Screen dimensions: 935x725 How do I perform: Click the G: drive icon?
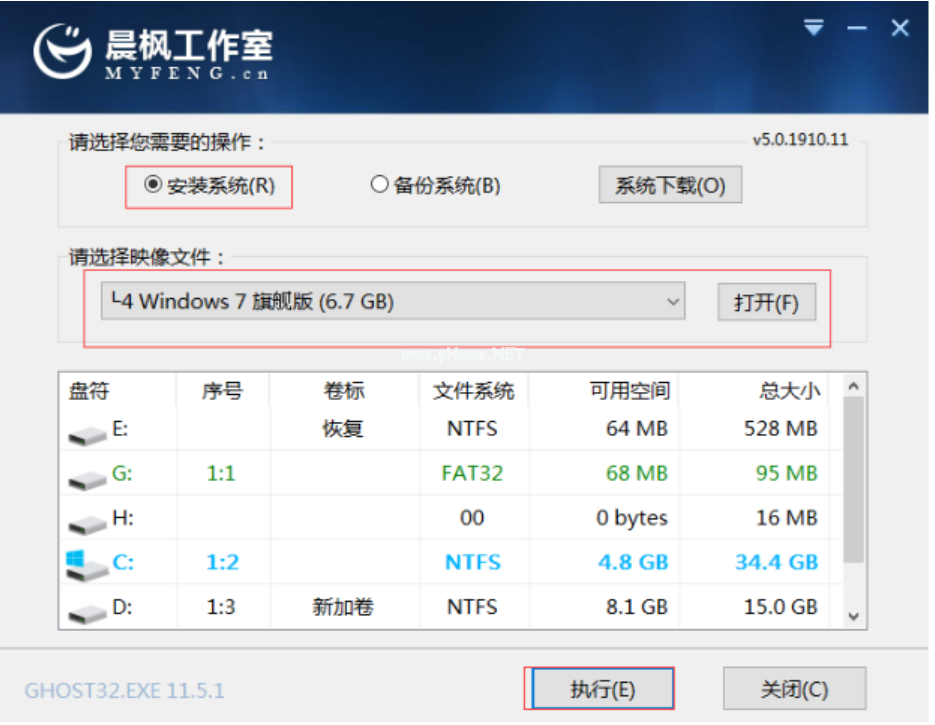click(87, 477)
